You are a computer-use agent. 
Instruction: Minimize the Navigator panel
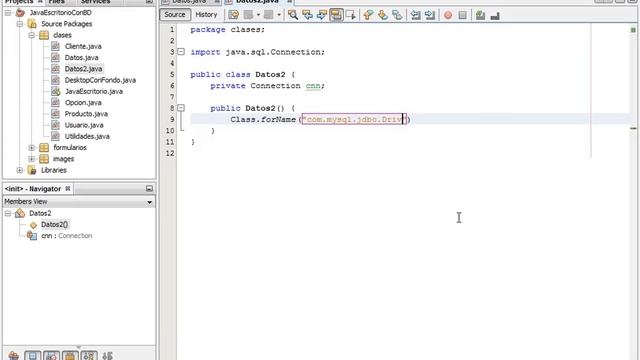(149, 189)
